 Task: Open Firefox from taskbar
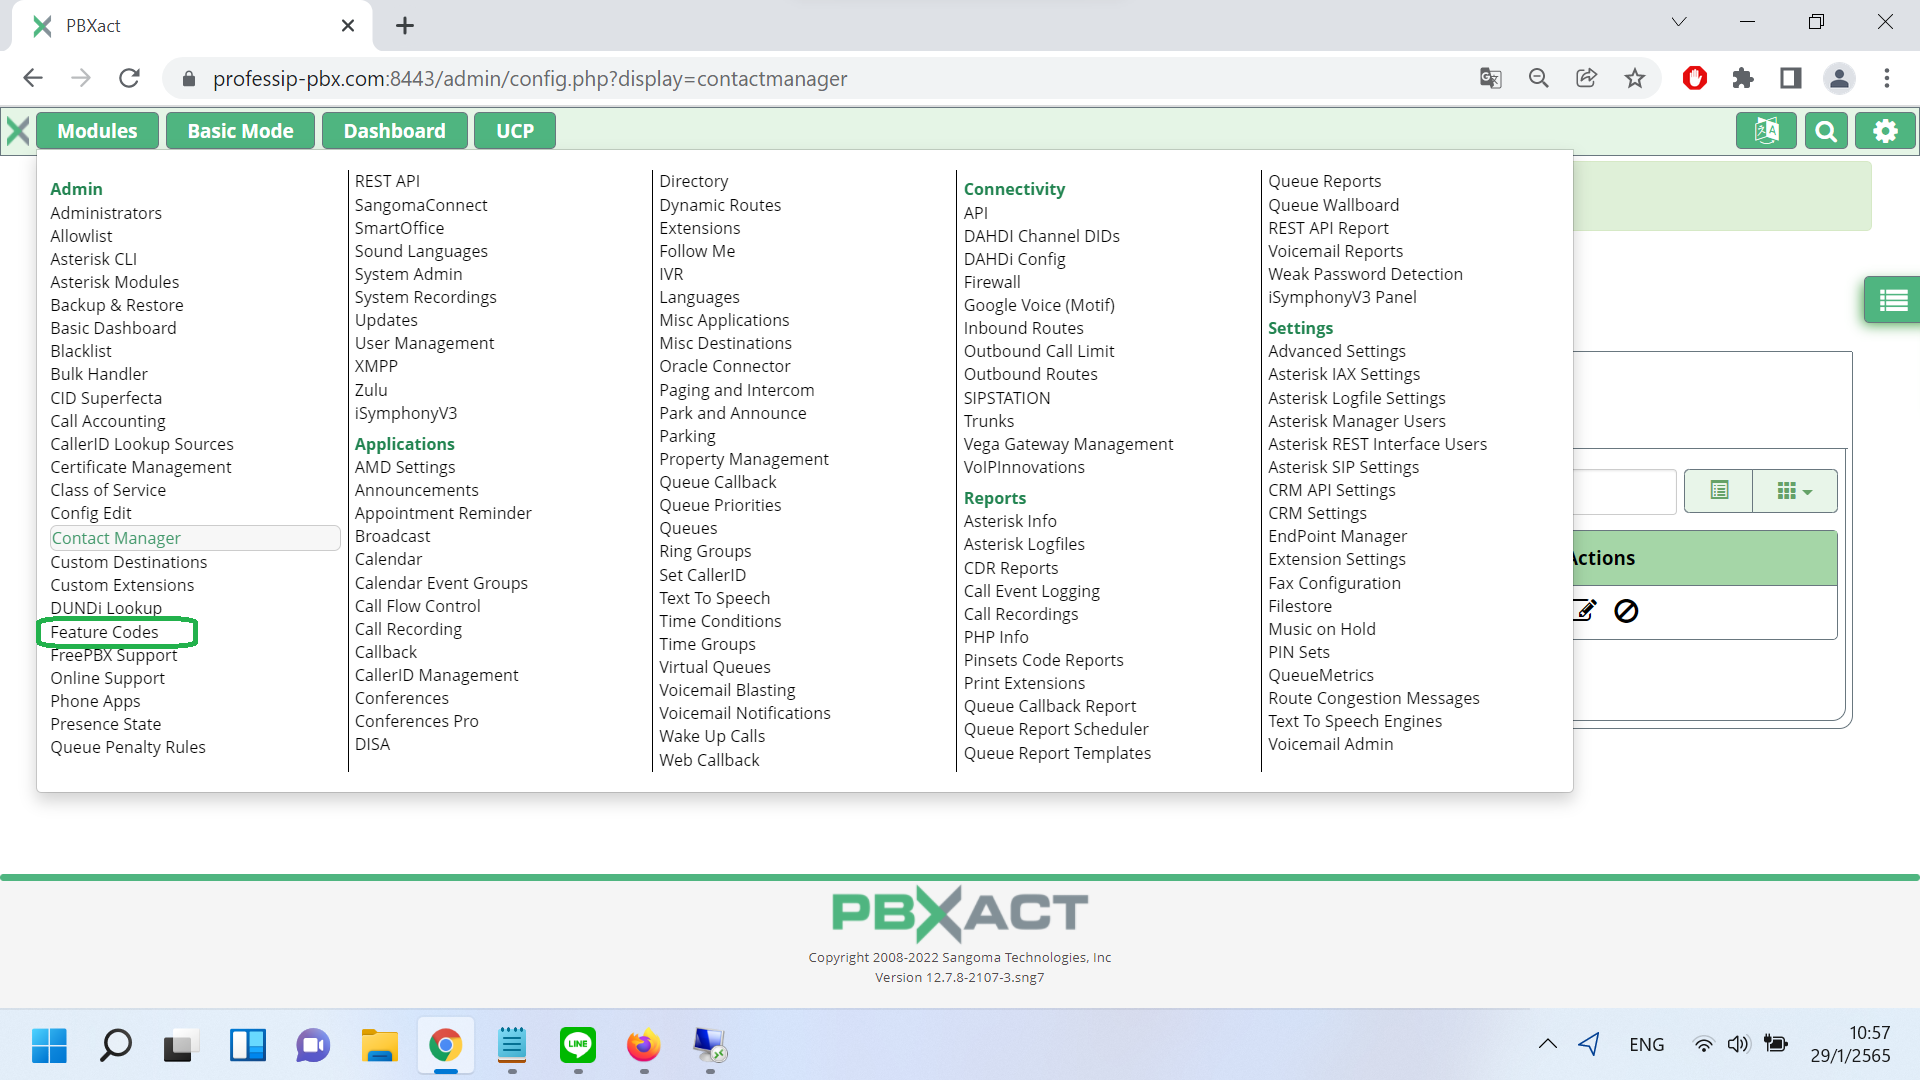(x=643, y=1046)
